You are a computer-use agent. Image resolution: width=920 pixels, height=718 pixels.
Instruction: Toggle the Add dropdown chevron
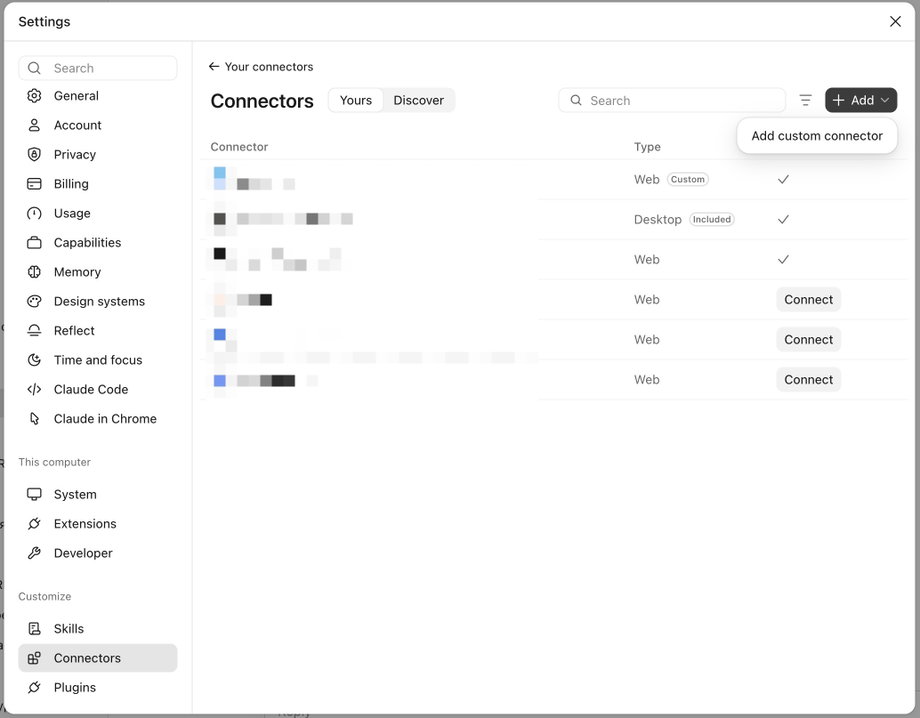click(x=885, y=100)
